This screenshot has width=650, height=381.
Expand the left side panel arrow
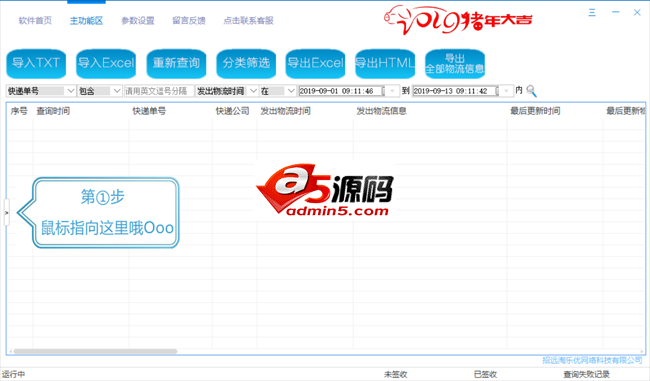[6, 213]
